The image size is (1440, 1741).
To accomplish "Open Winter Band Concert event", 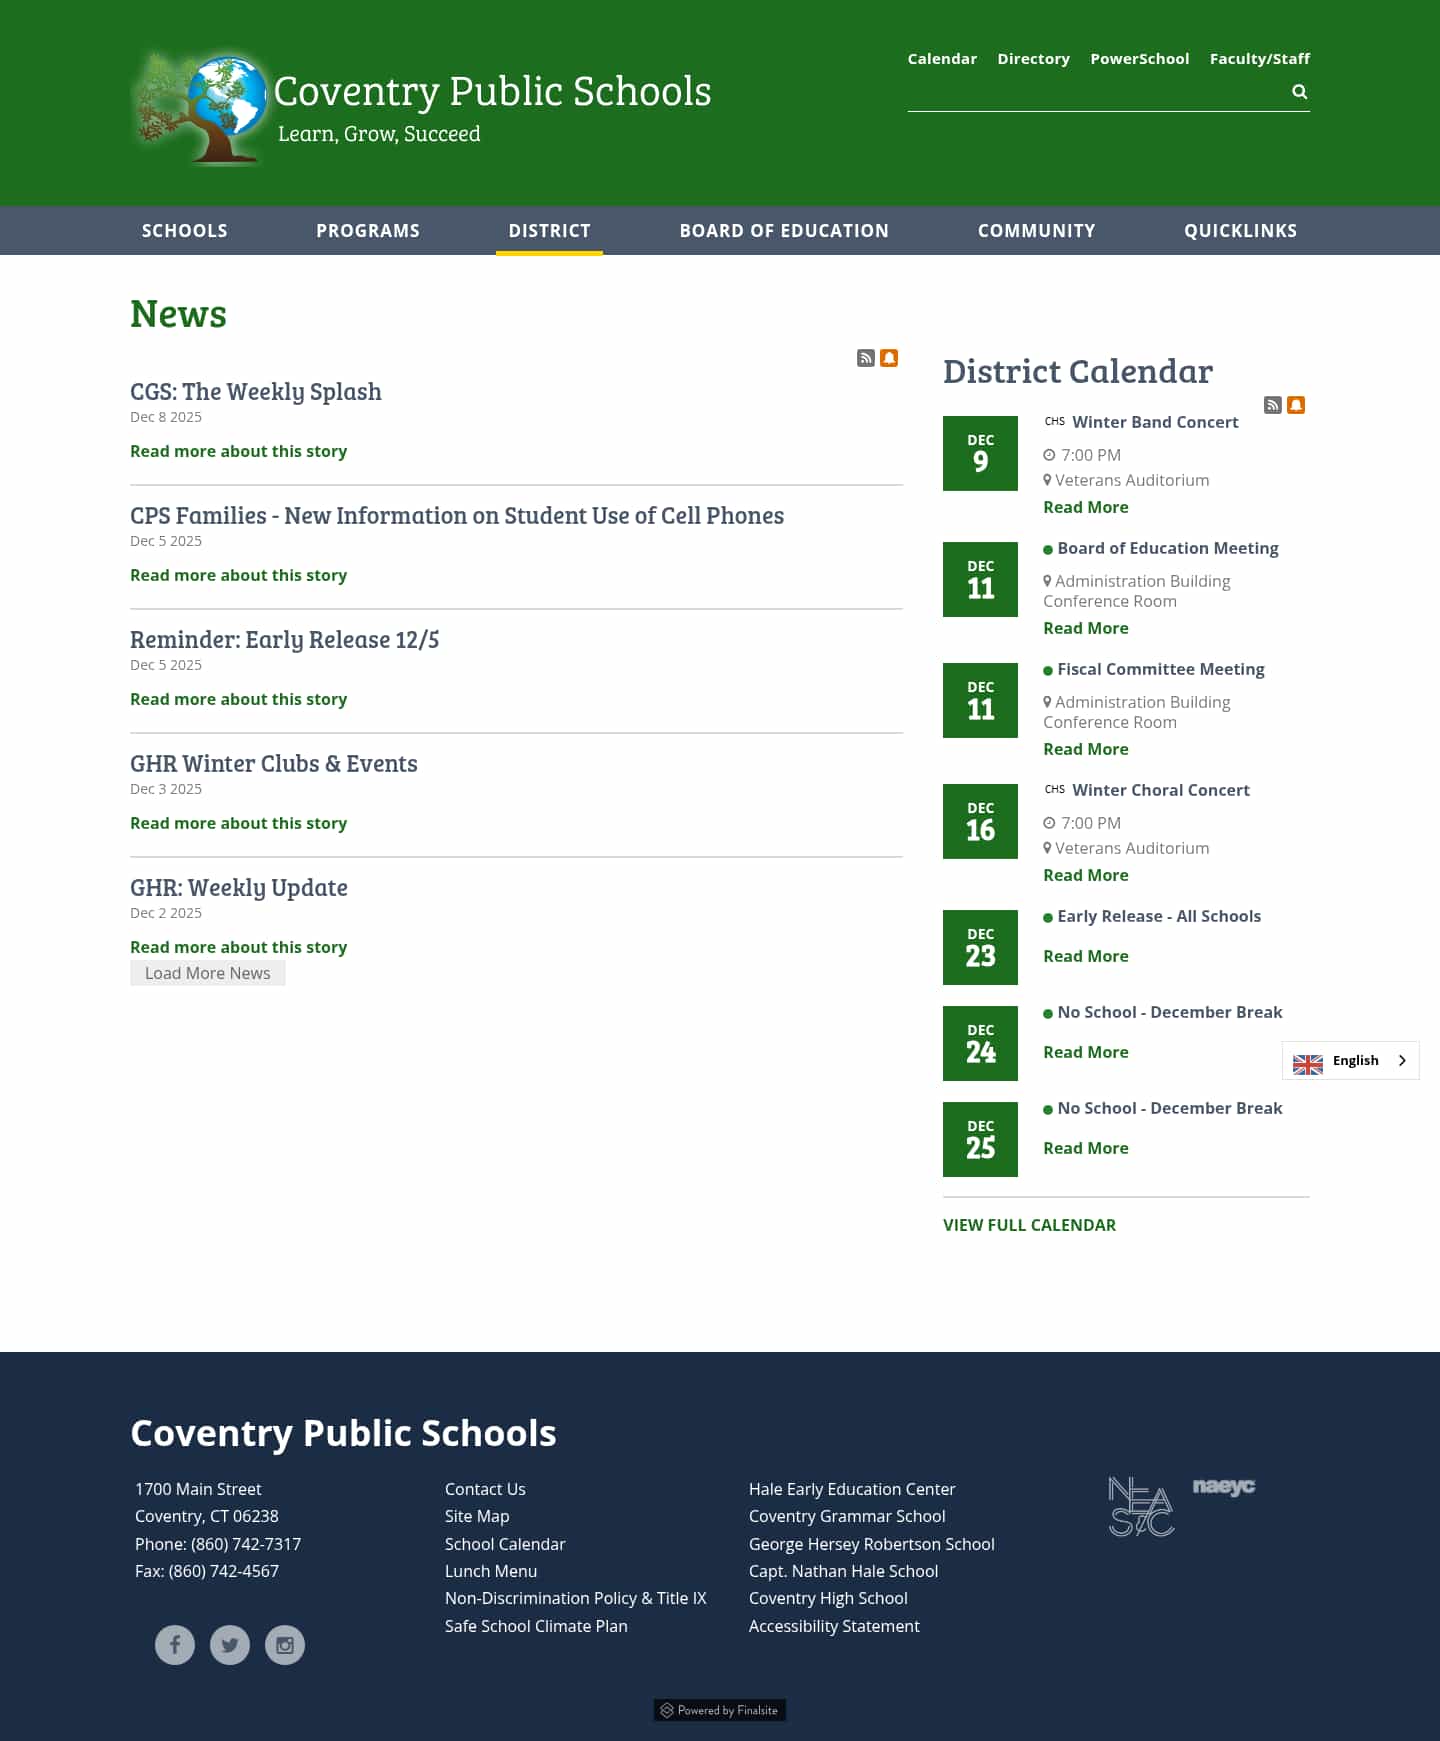I will tap(1155, 422).
